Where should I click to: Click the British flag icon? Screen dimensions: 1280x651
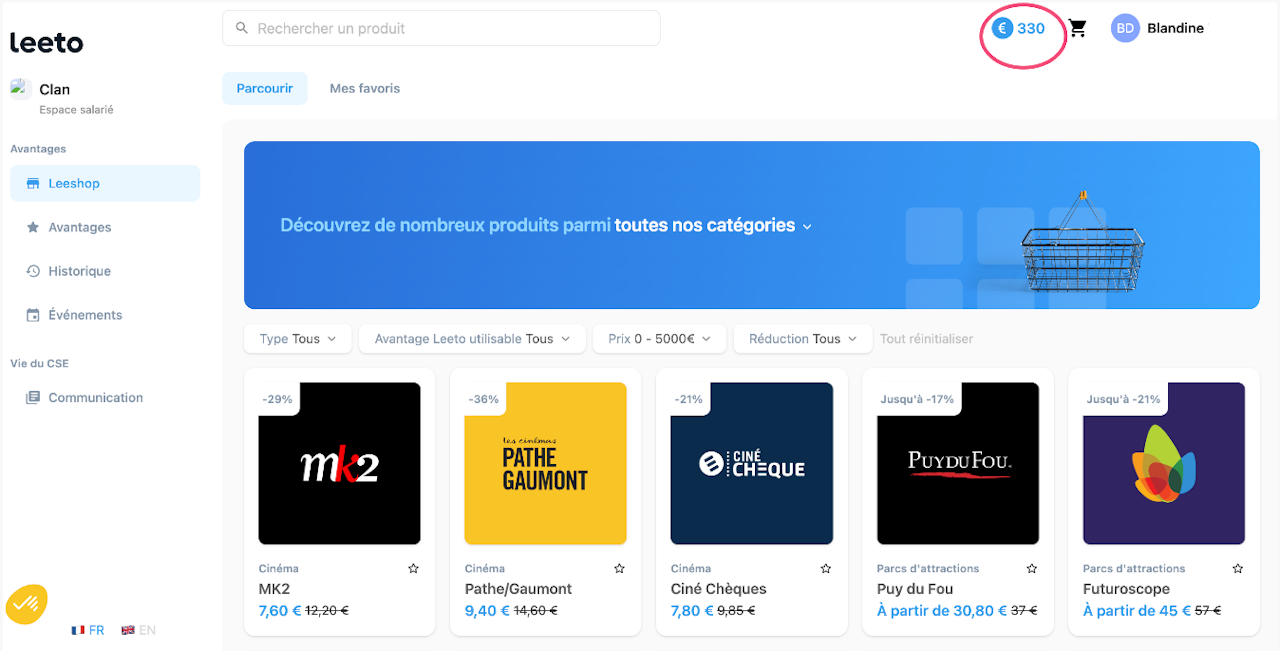pyautogui.click(x=128, y=630)
